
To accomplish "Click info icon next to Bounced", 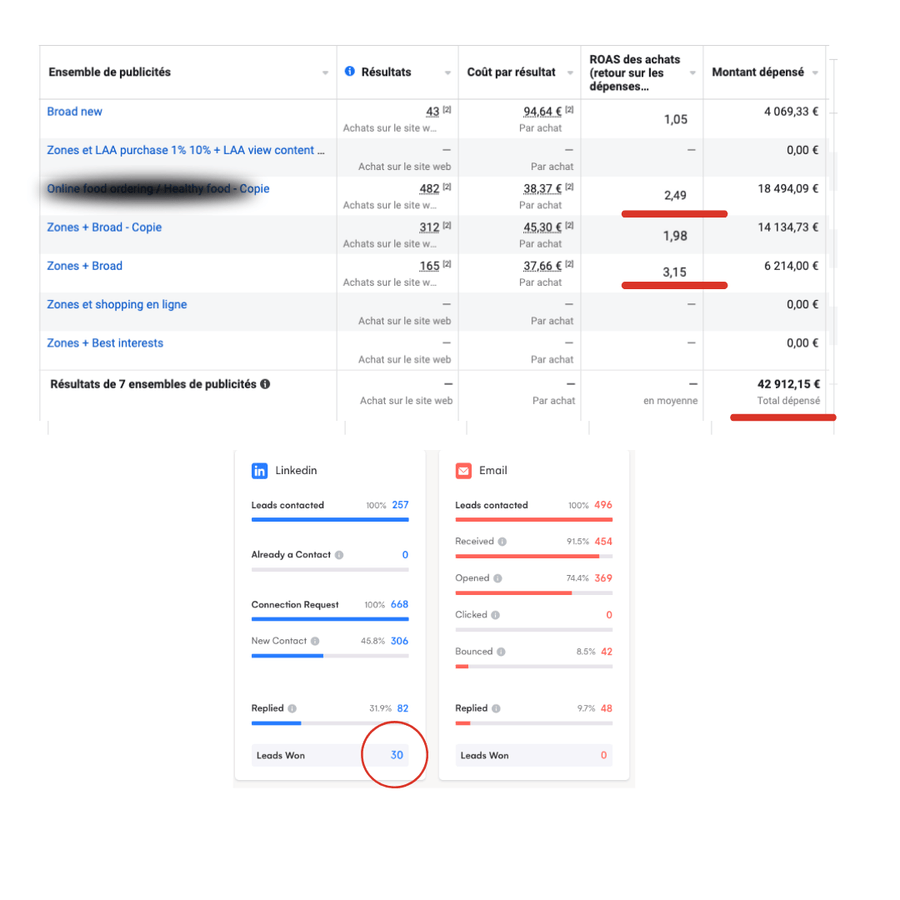I will coord(501,652).
